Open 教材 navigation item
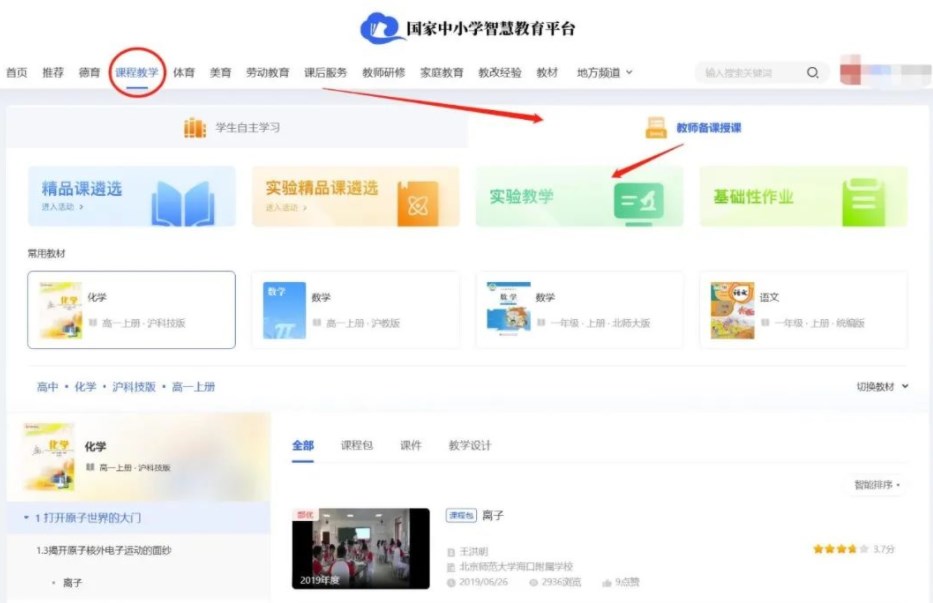933x603 pixels. (x=547, y=73)
